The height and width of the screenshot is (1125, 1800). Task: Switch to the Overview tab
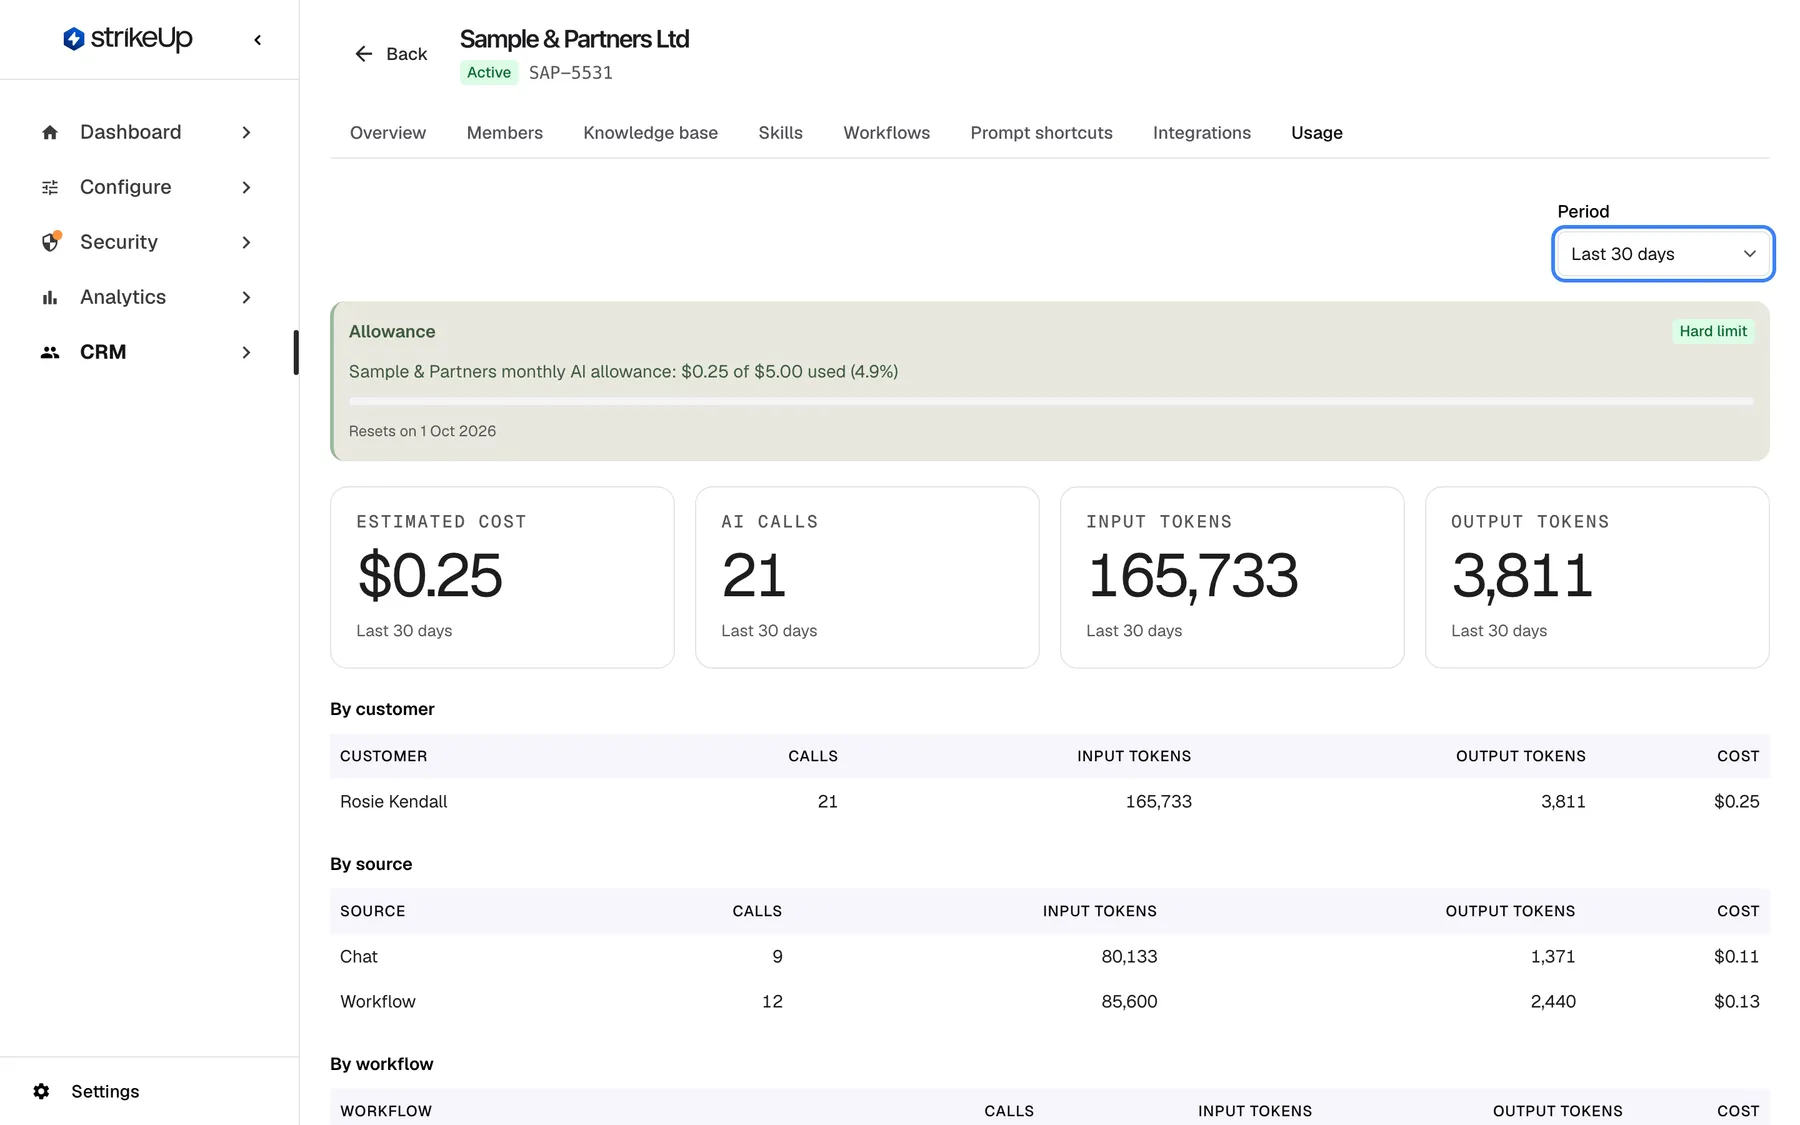(x=388, y=133)
